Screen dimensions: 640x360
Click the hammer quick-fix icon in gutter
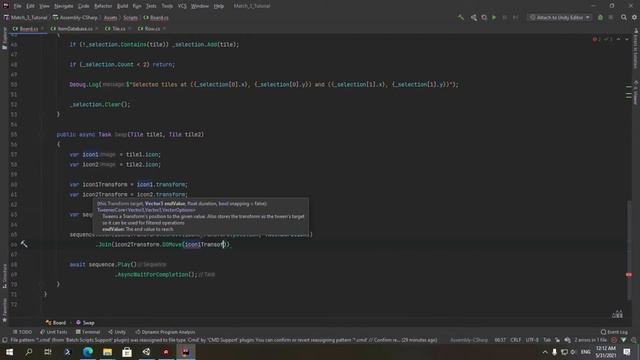coord(24,244)
